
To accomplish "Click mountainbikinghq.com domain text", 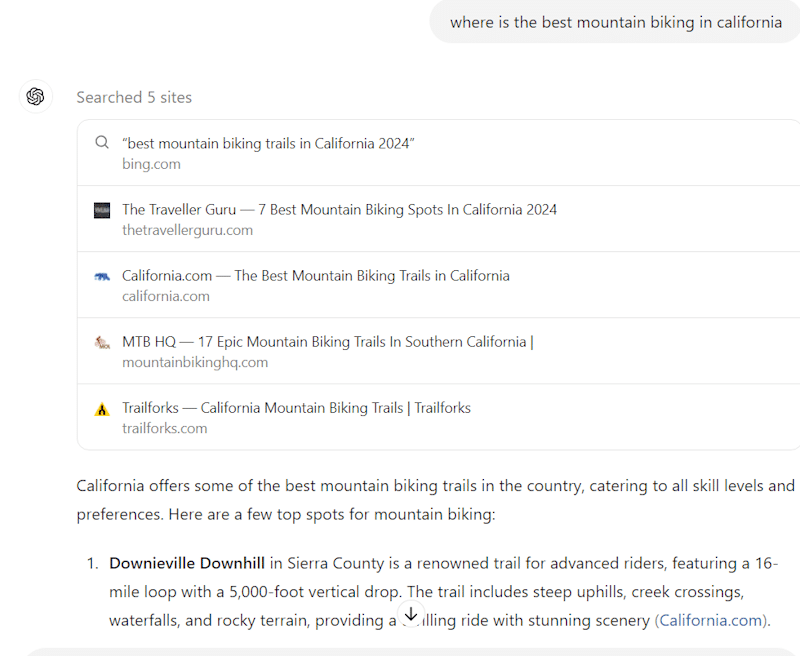I will [x=195, y=363].
